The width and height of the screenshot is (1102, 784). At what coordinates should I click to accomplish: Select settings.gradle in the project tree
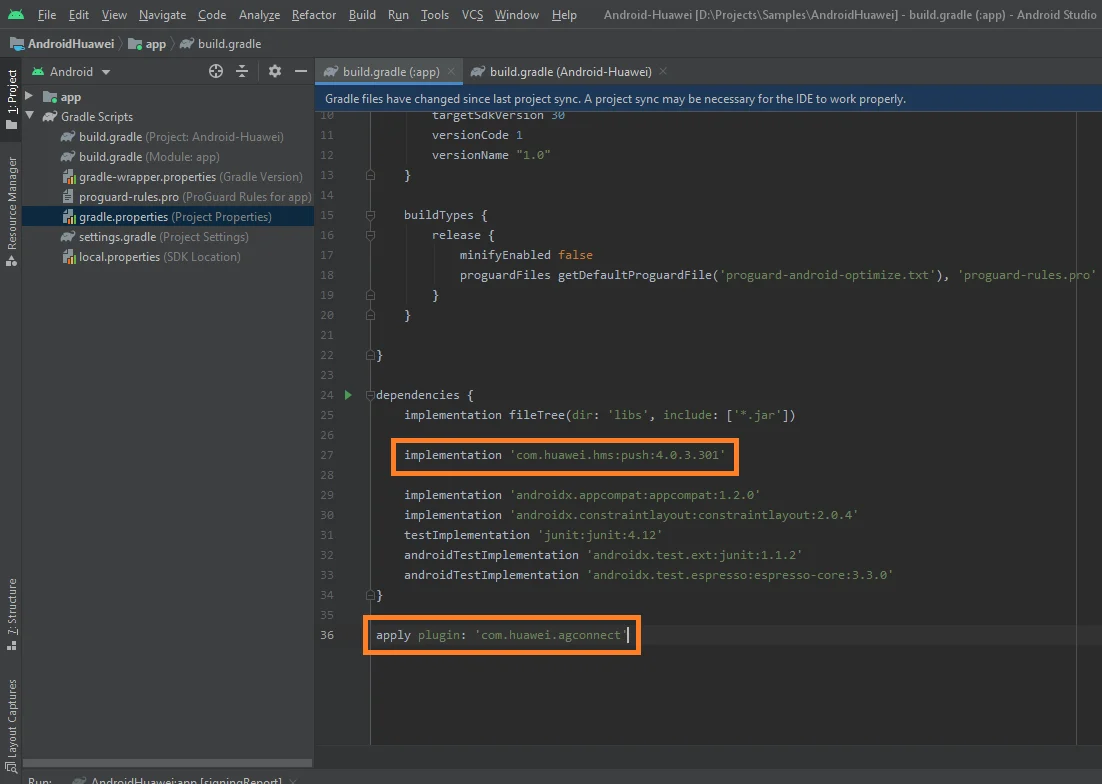pyautogui.click(x=117, y=237)
